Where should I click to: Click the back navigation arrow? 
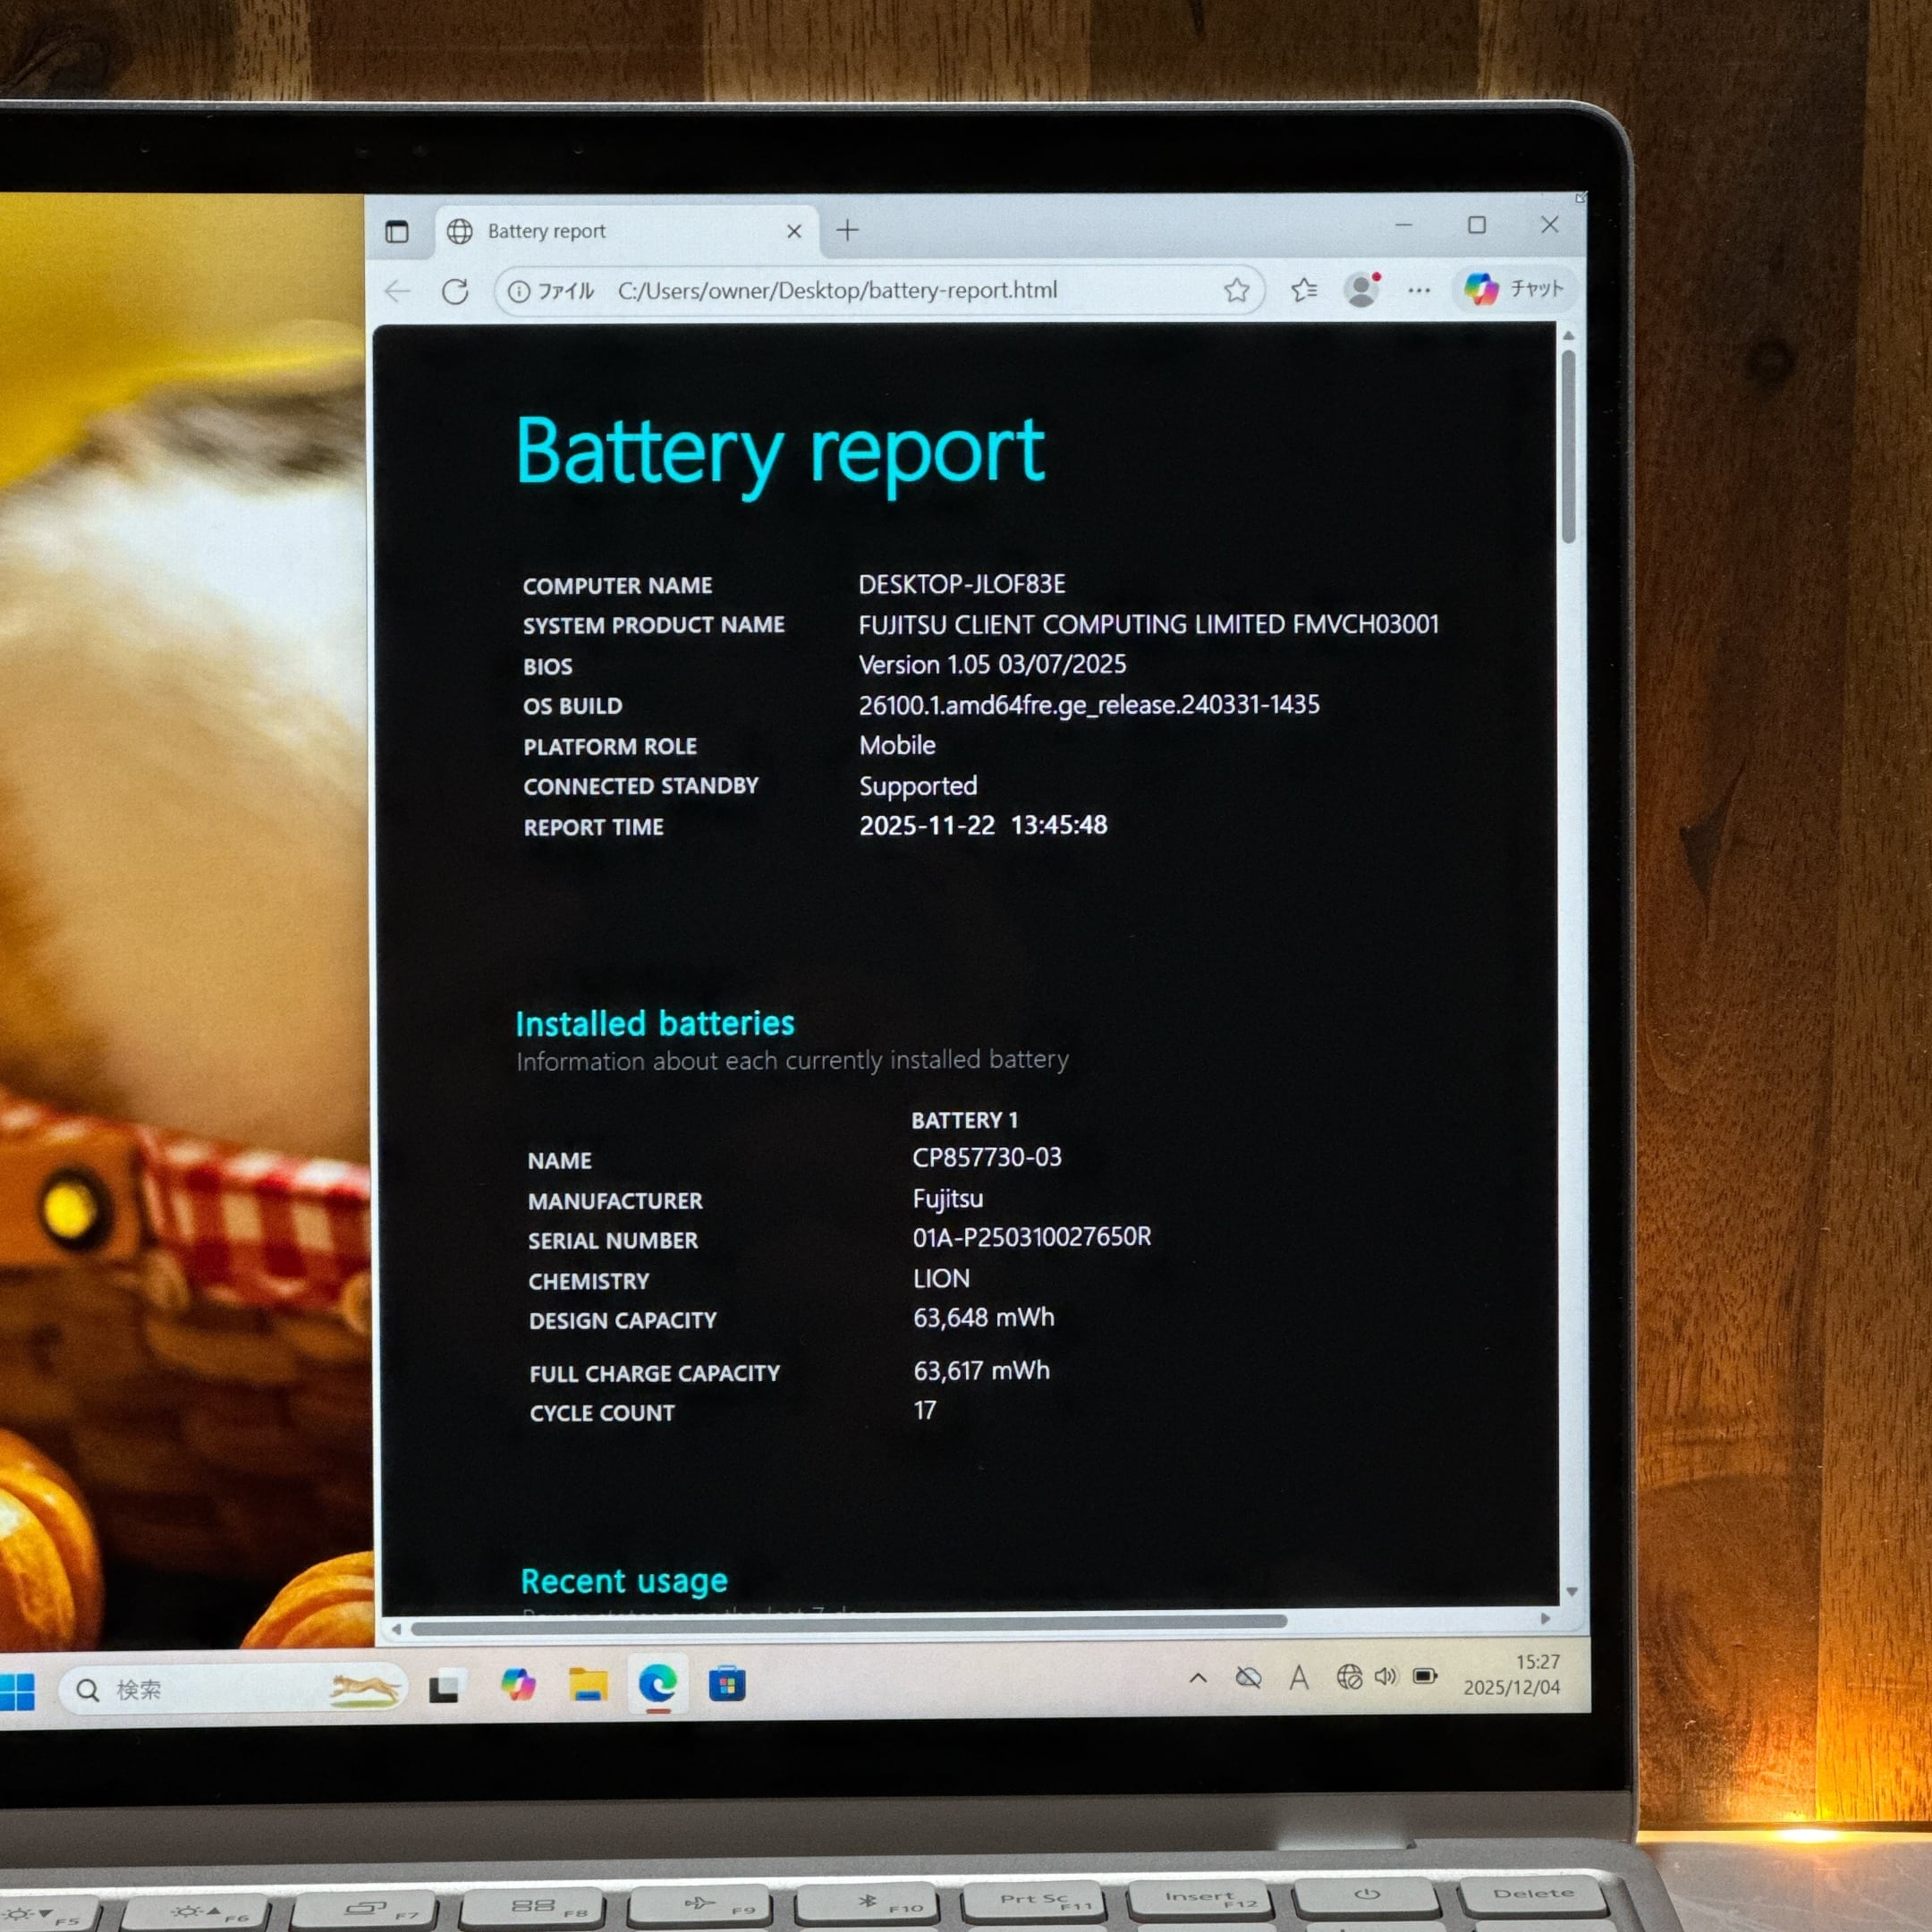pyautogui.click(x=398, y=291)
